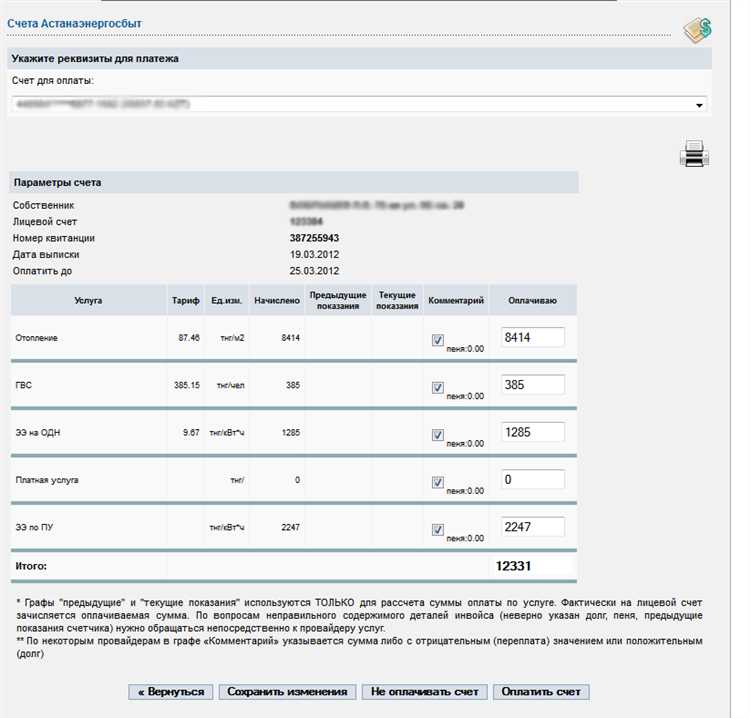Click the Тариф column header
The image size is (750, 718).
(x=186, y=300)
